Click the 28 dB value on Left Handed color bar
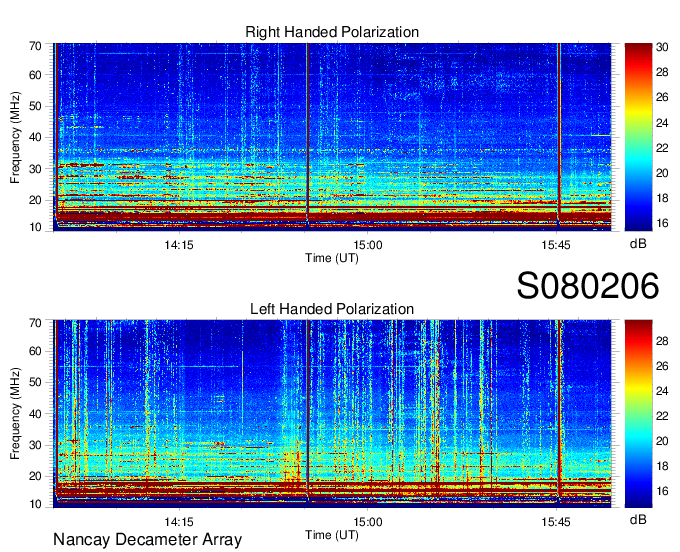The height and width of the screenshot is (552, 680). click(x=663, y=341)
